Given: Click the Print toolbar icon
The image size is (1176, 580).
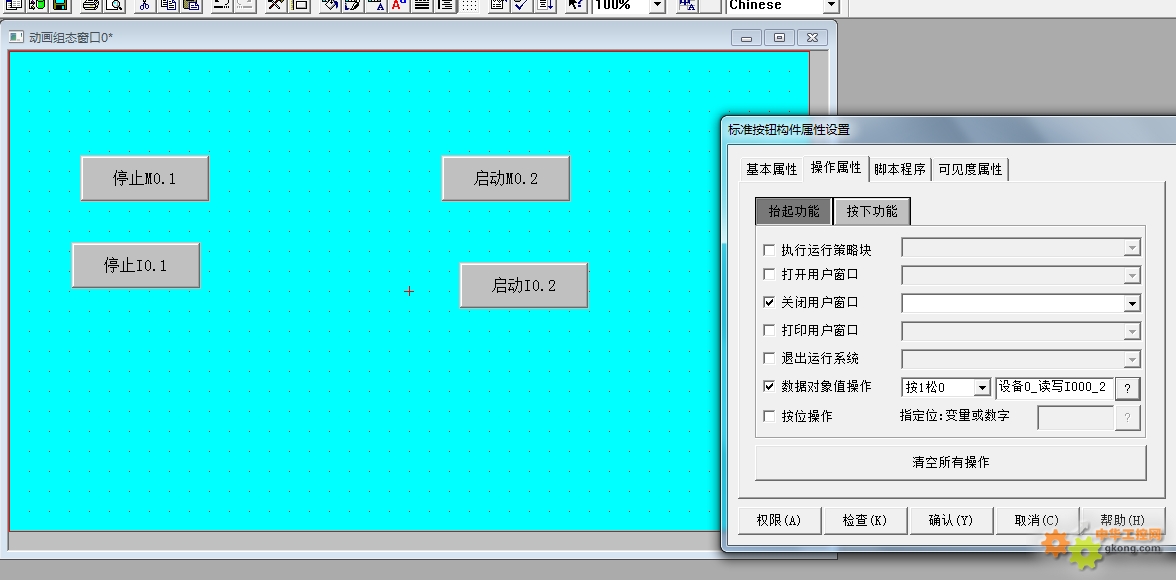Looking at the screenshot, I should click(91, 5).
